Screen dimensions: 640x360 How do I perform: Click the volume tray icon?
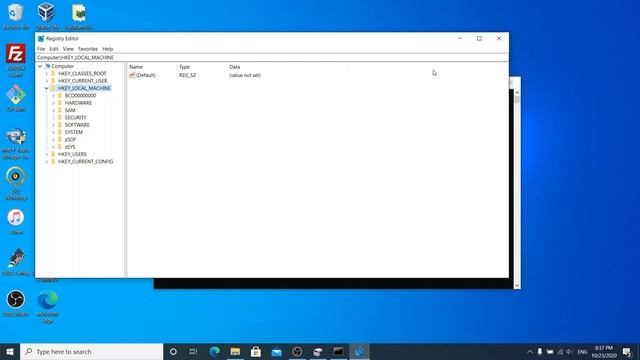point(569,352)
